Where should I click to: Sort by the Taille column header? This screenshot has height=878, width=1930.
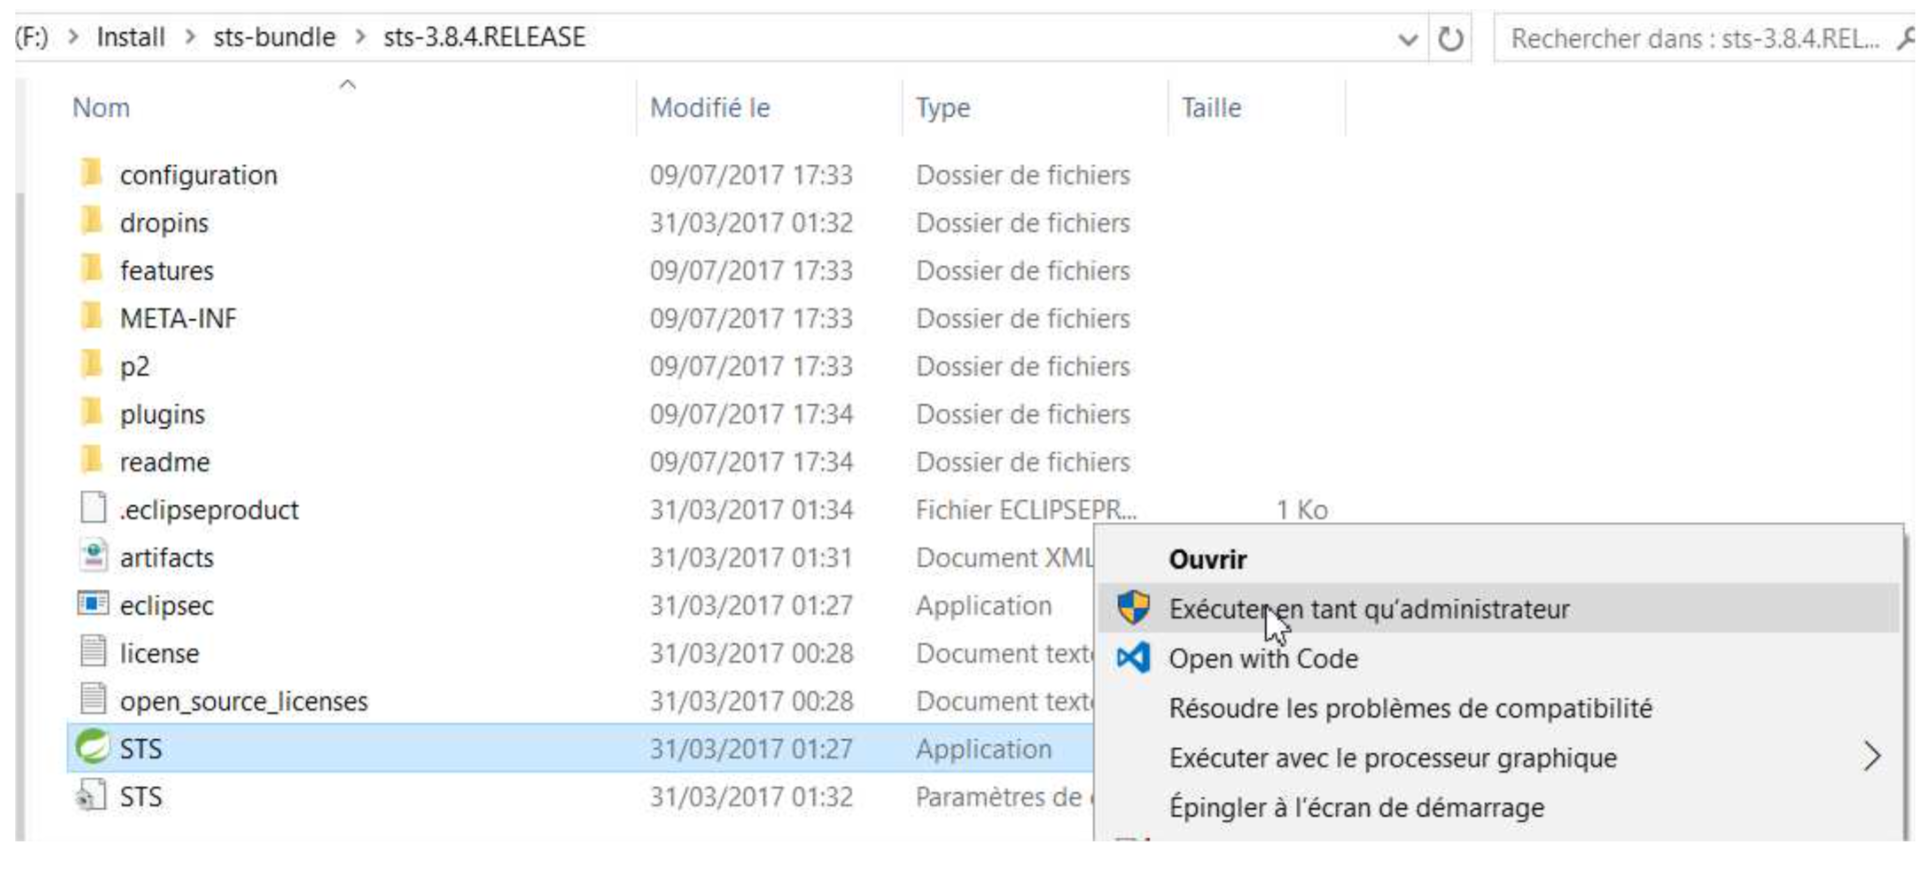pos(1211,108)
